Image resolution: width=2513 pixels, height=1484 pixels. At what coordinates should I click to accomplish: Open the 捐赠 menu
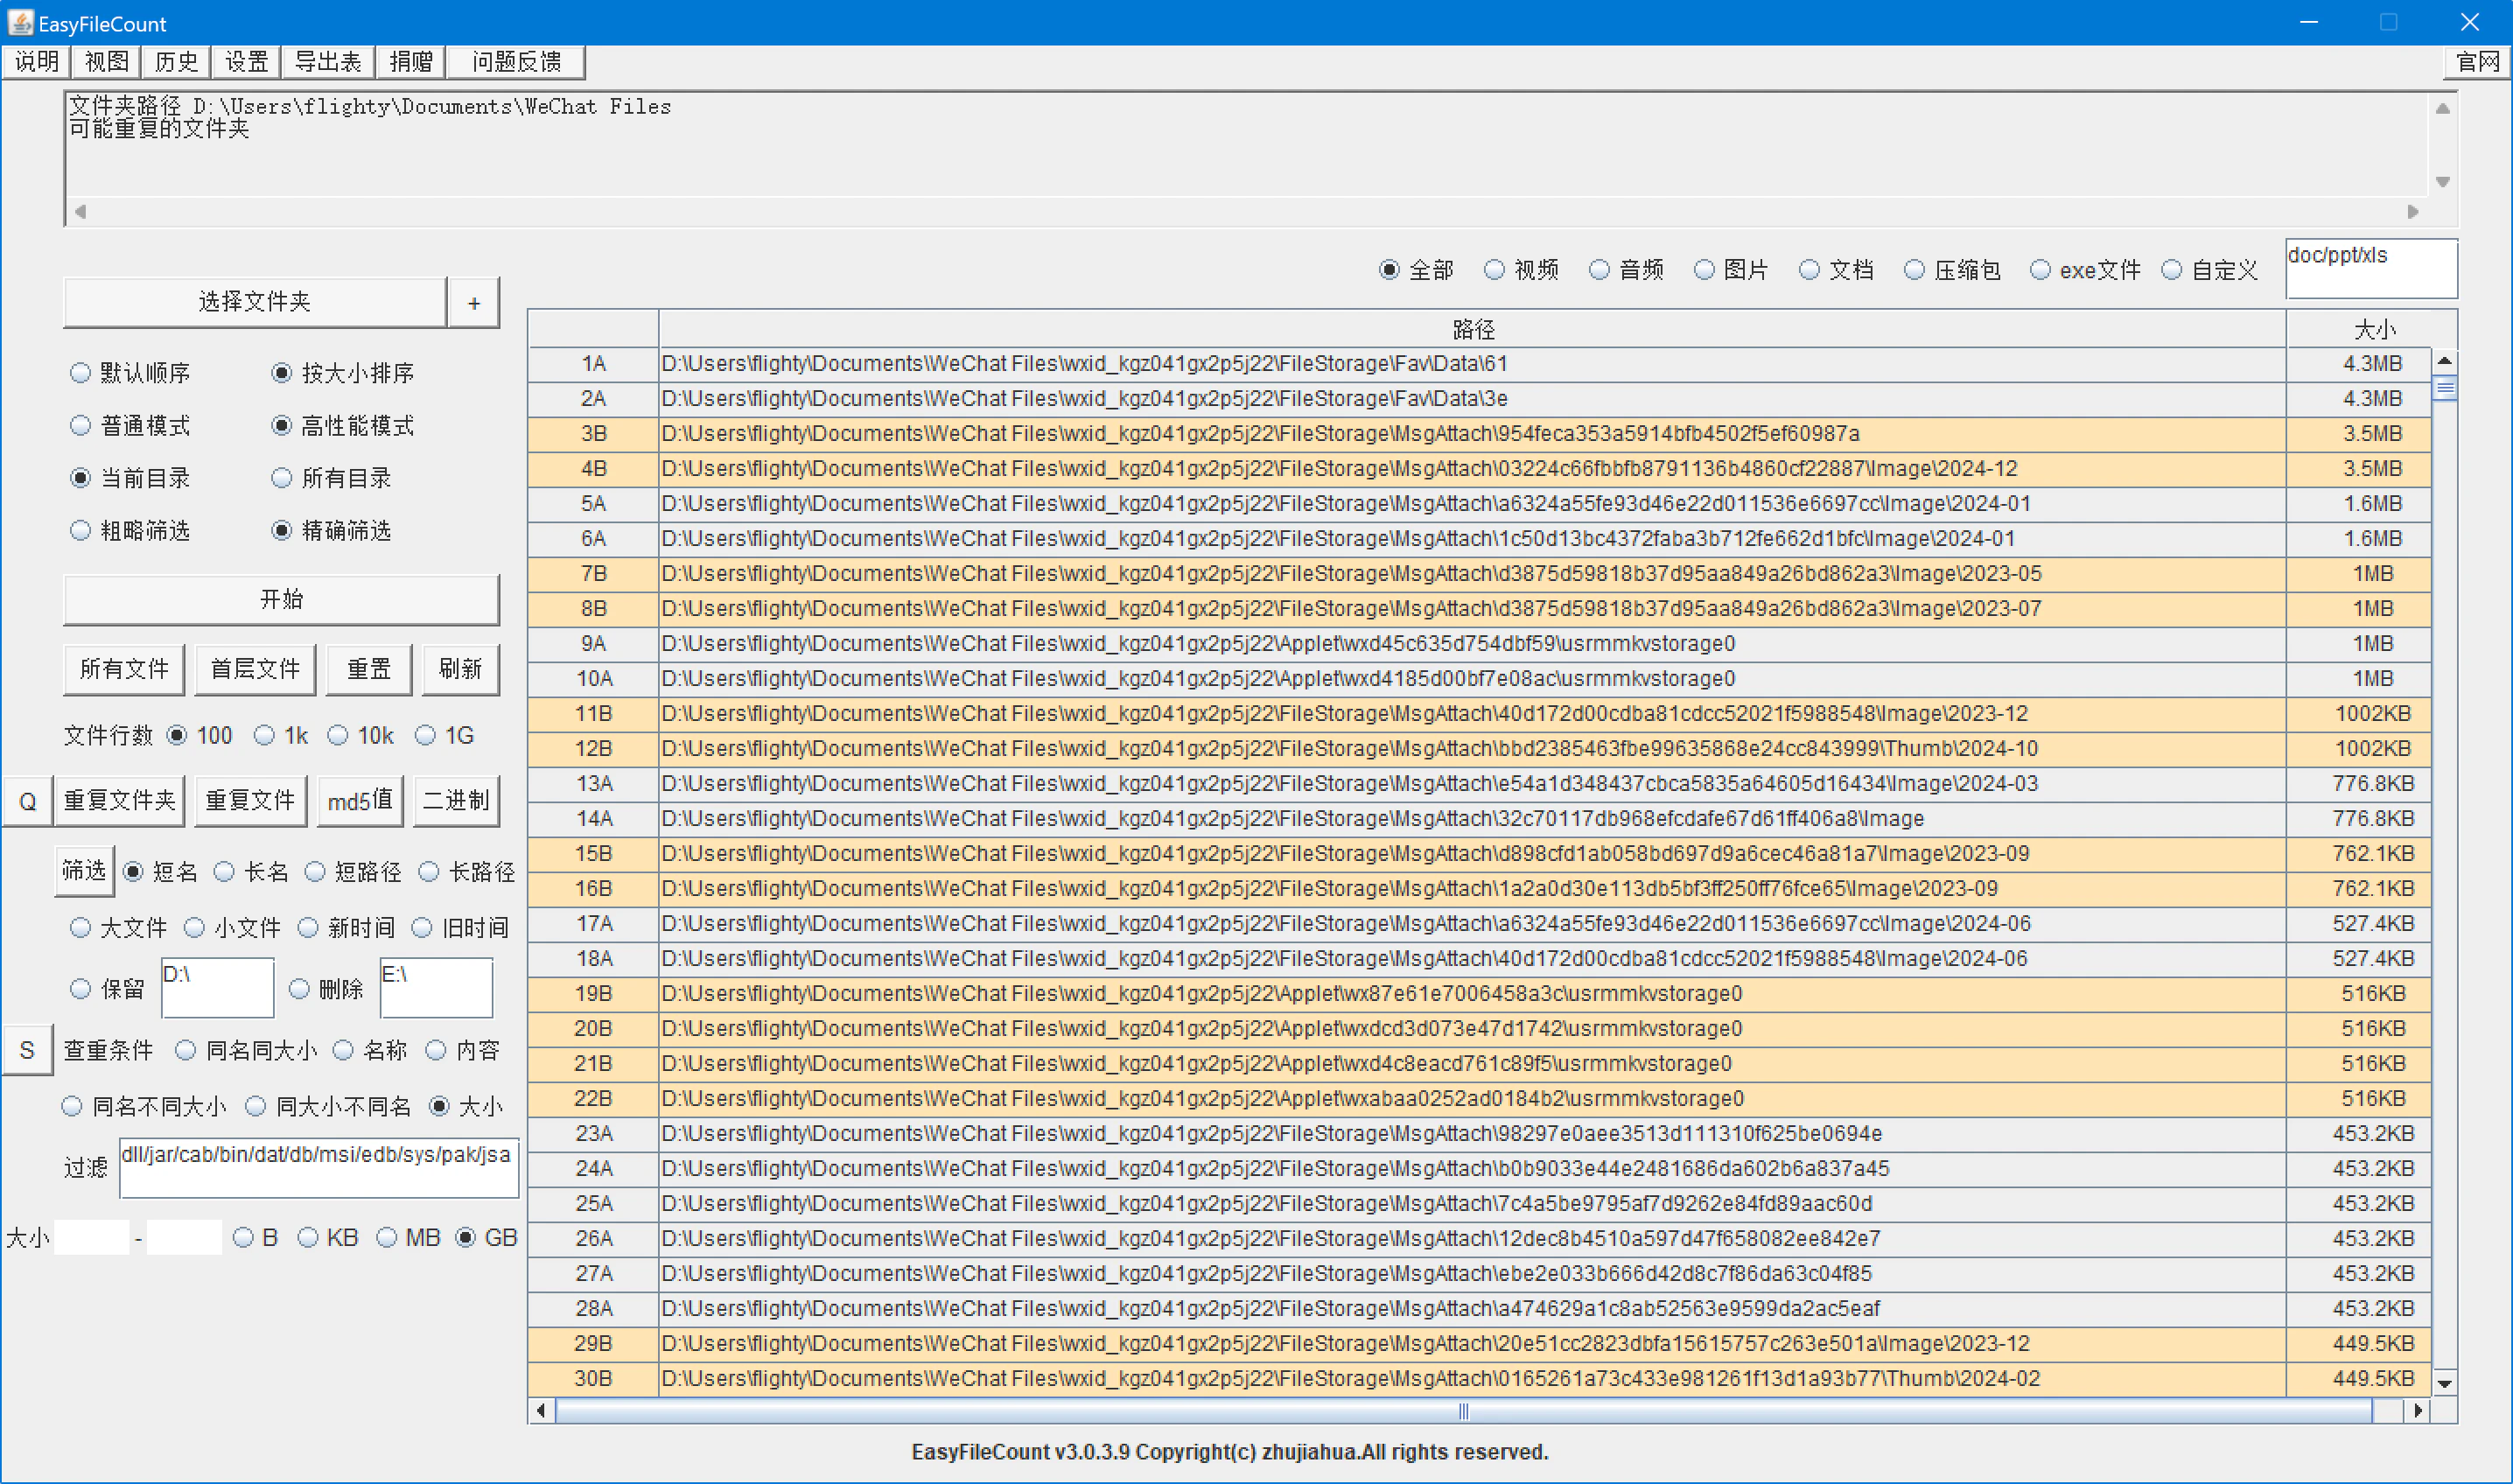410,62
